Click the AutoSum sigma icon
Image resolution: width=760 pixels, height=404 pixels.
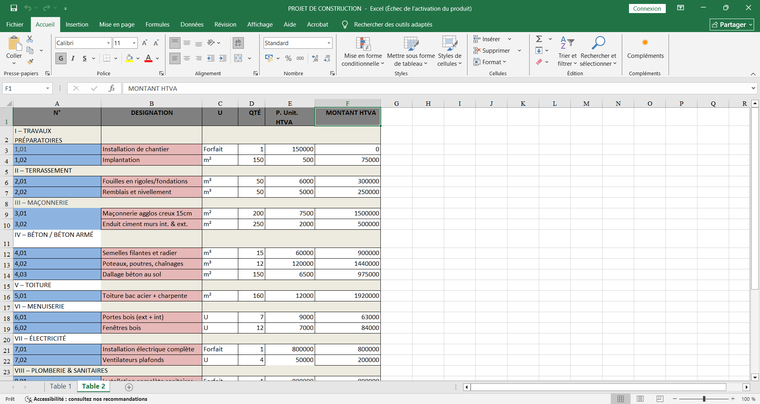[539, 38]
